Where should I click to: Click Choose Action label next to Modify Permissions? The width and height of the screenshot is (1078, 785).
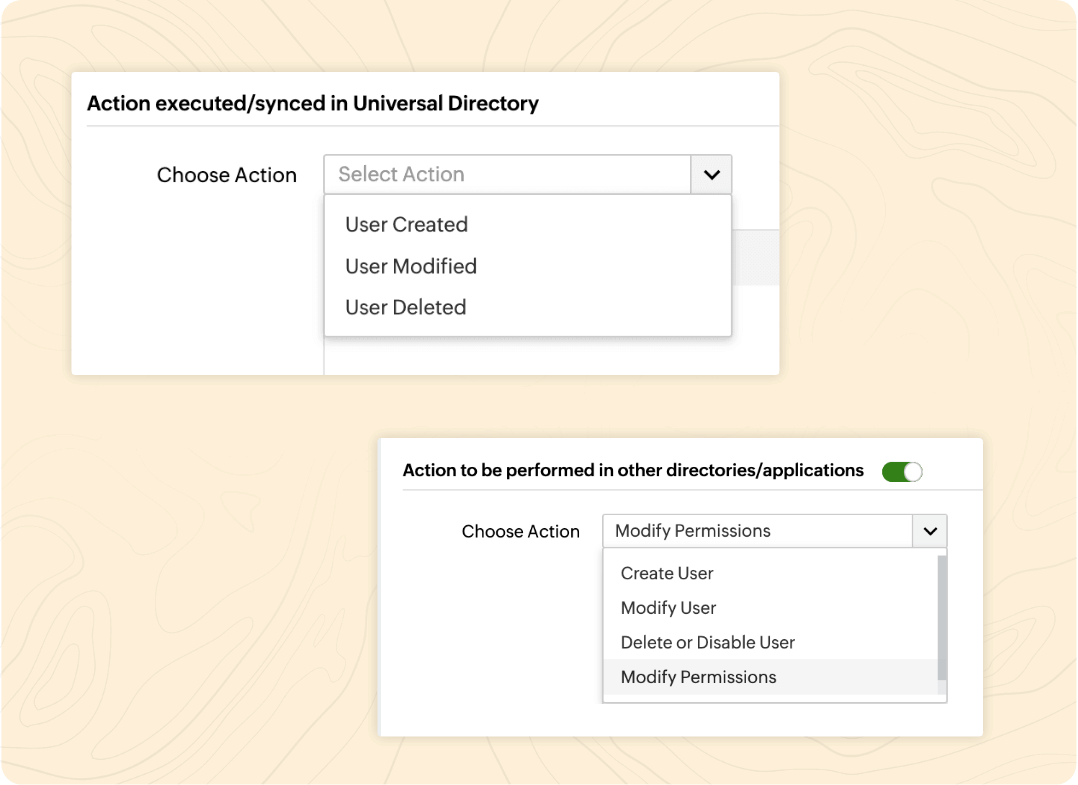coord(520,532)
